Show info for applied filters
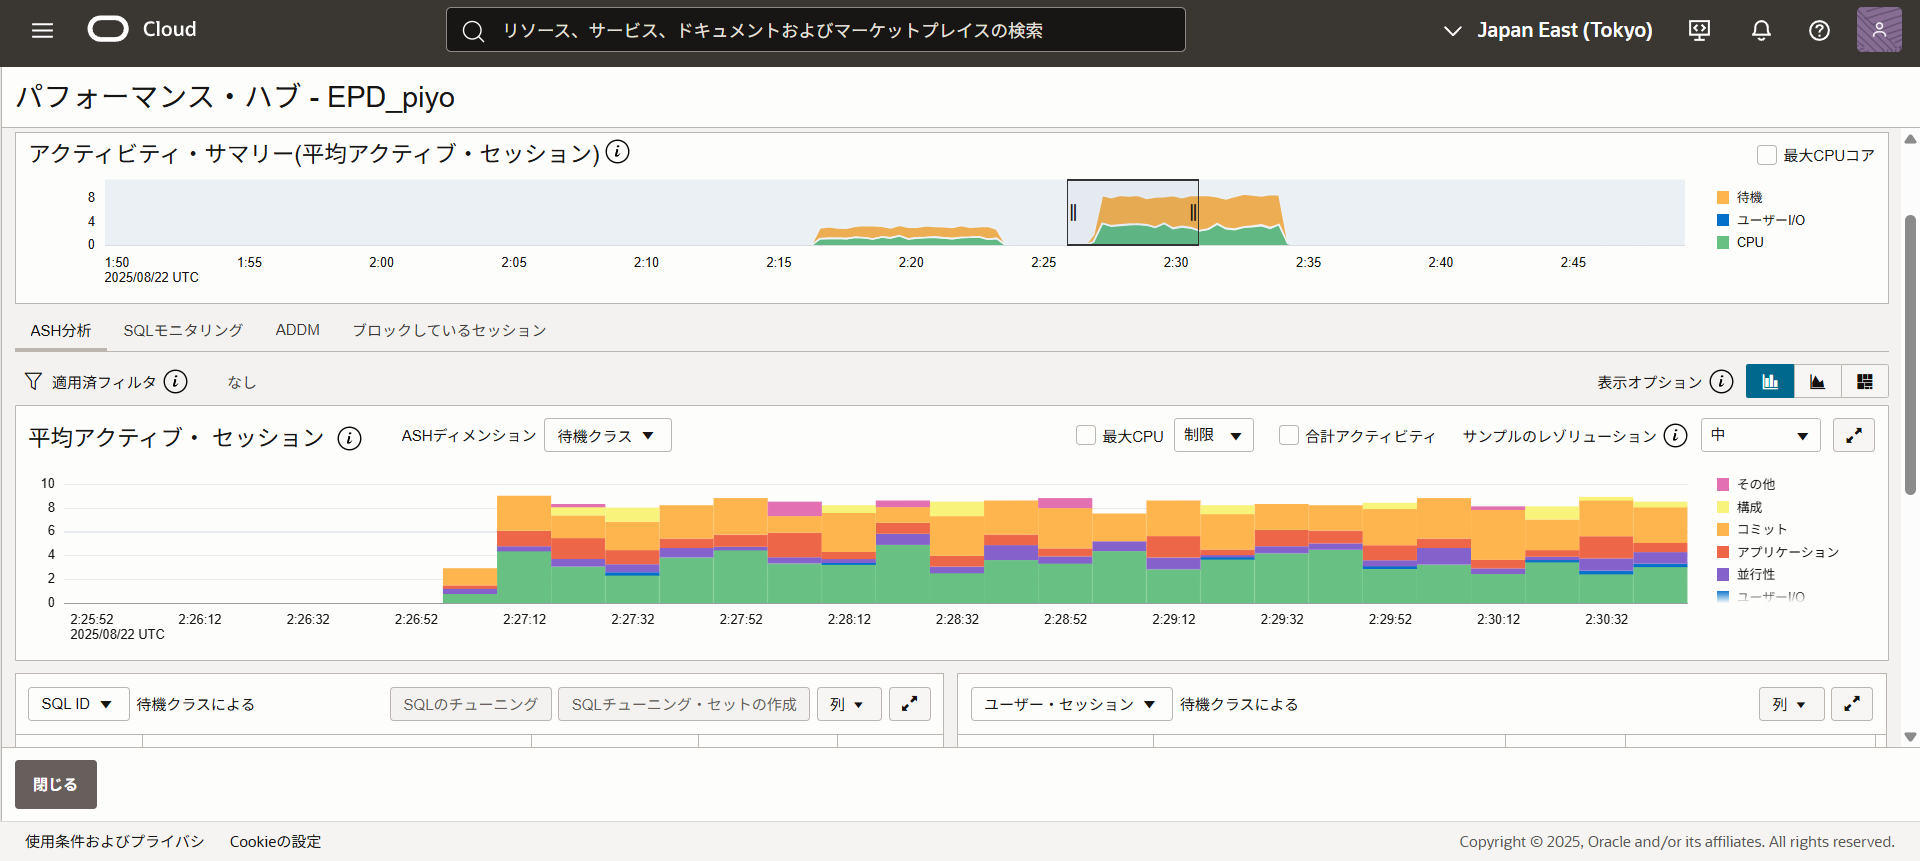This screenshot has height=861, width=1920. point(175,381)
